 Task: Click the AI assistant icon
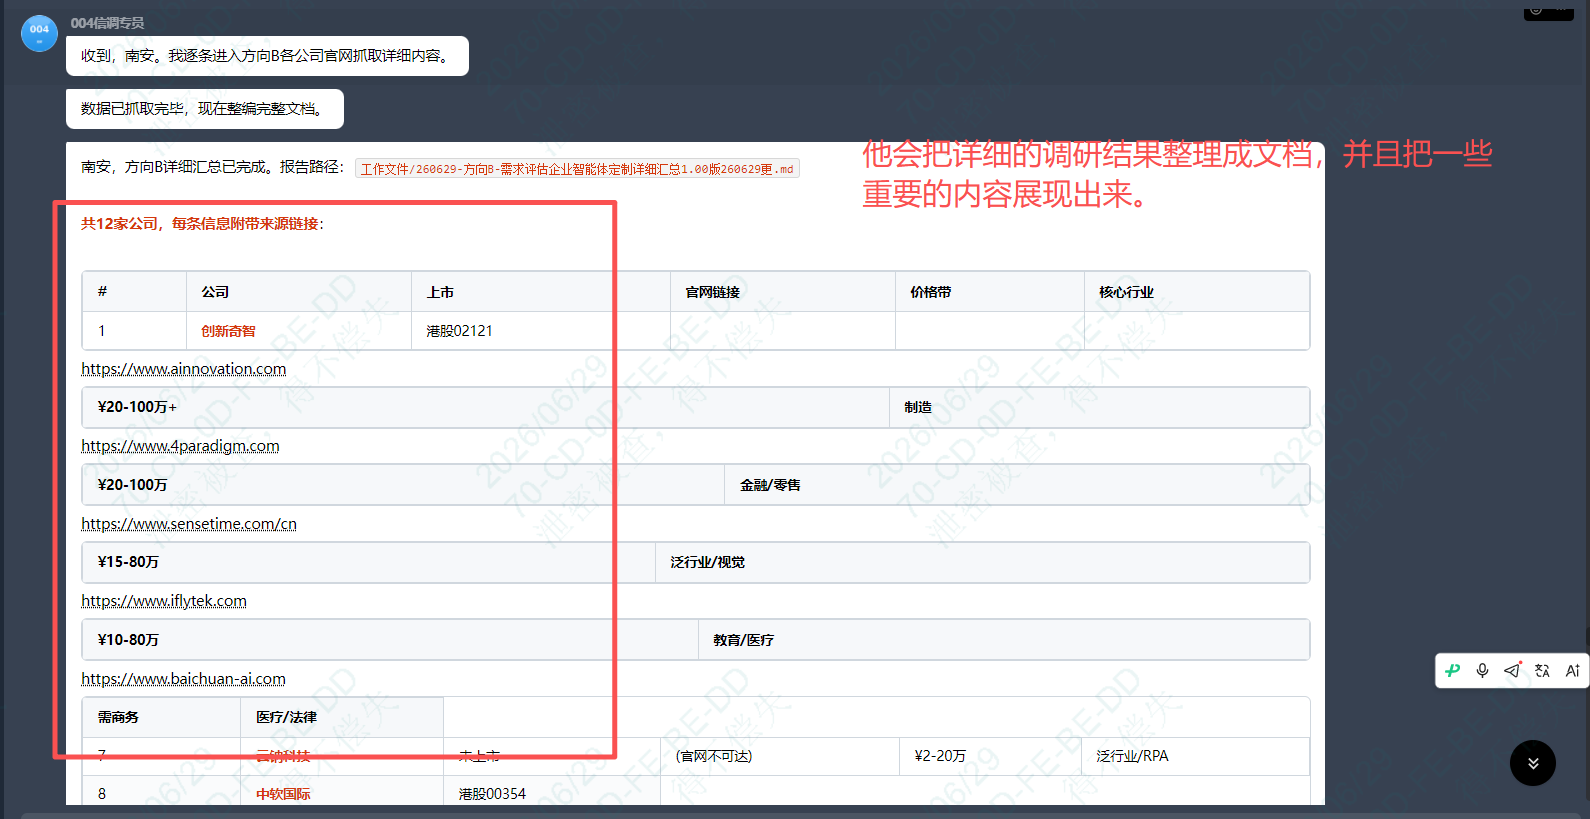pyautogui.click(x=1572, y=671)
